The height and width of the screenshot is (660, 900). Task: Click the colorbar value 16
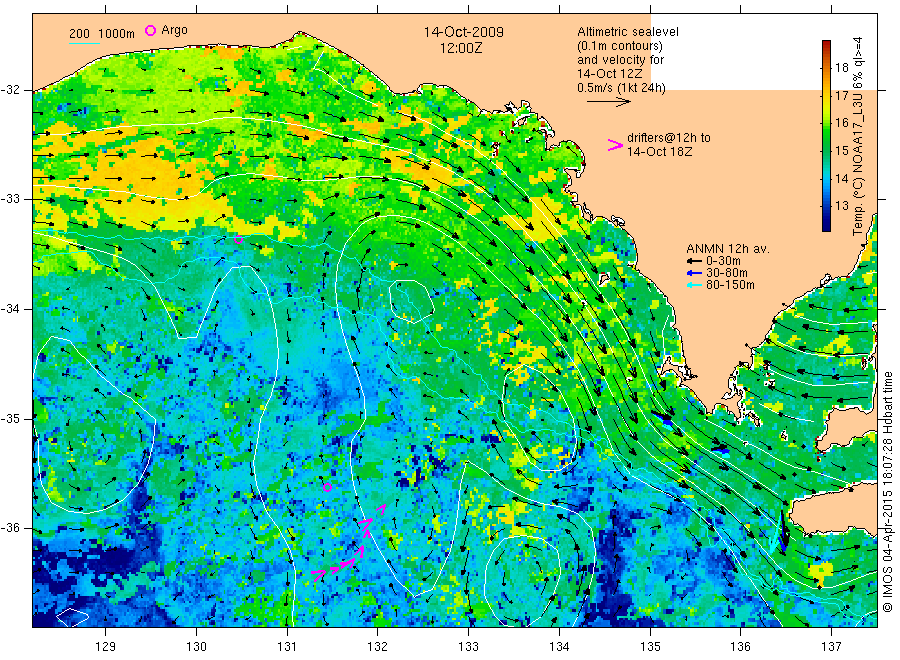(x=841, y=123)
